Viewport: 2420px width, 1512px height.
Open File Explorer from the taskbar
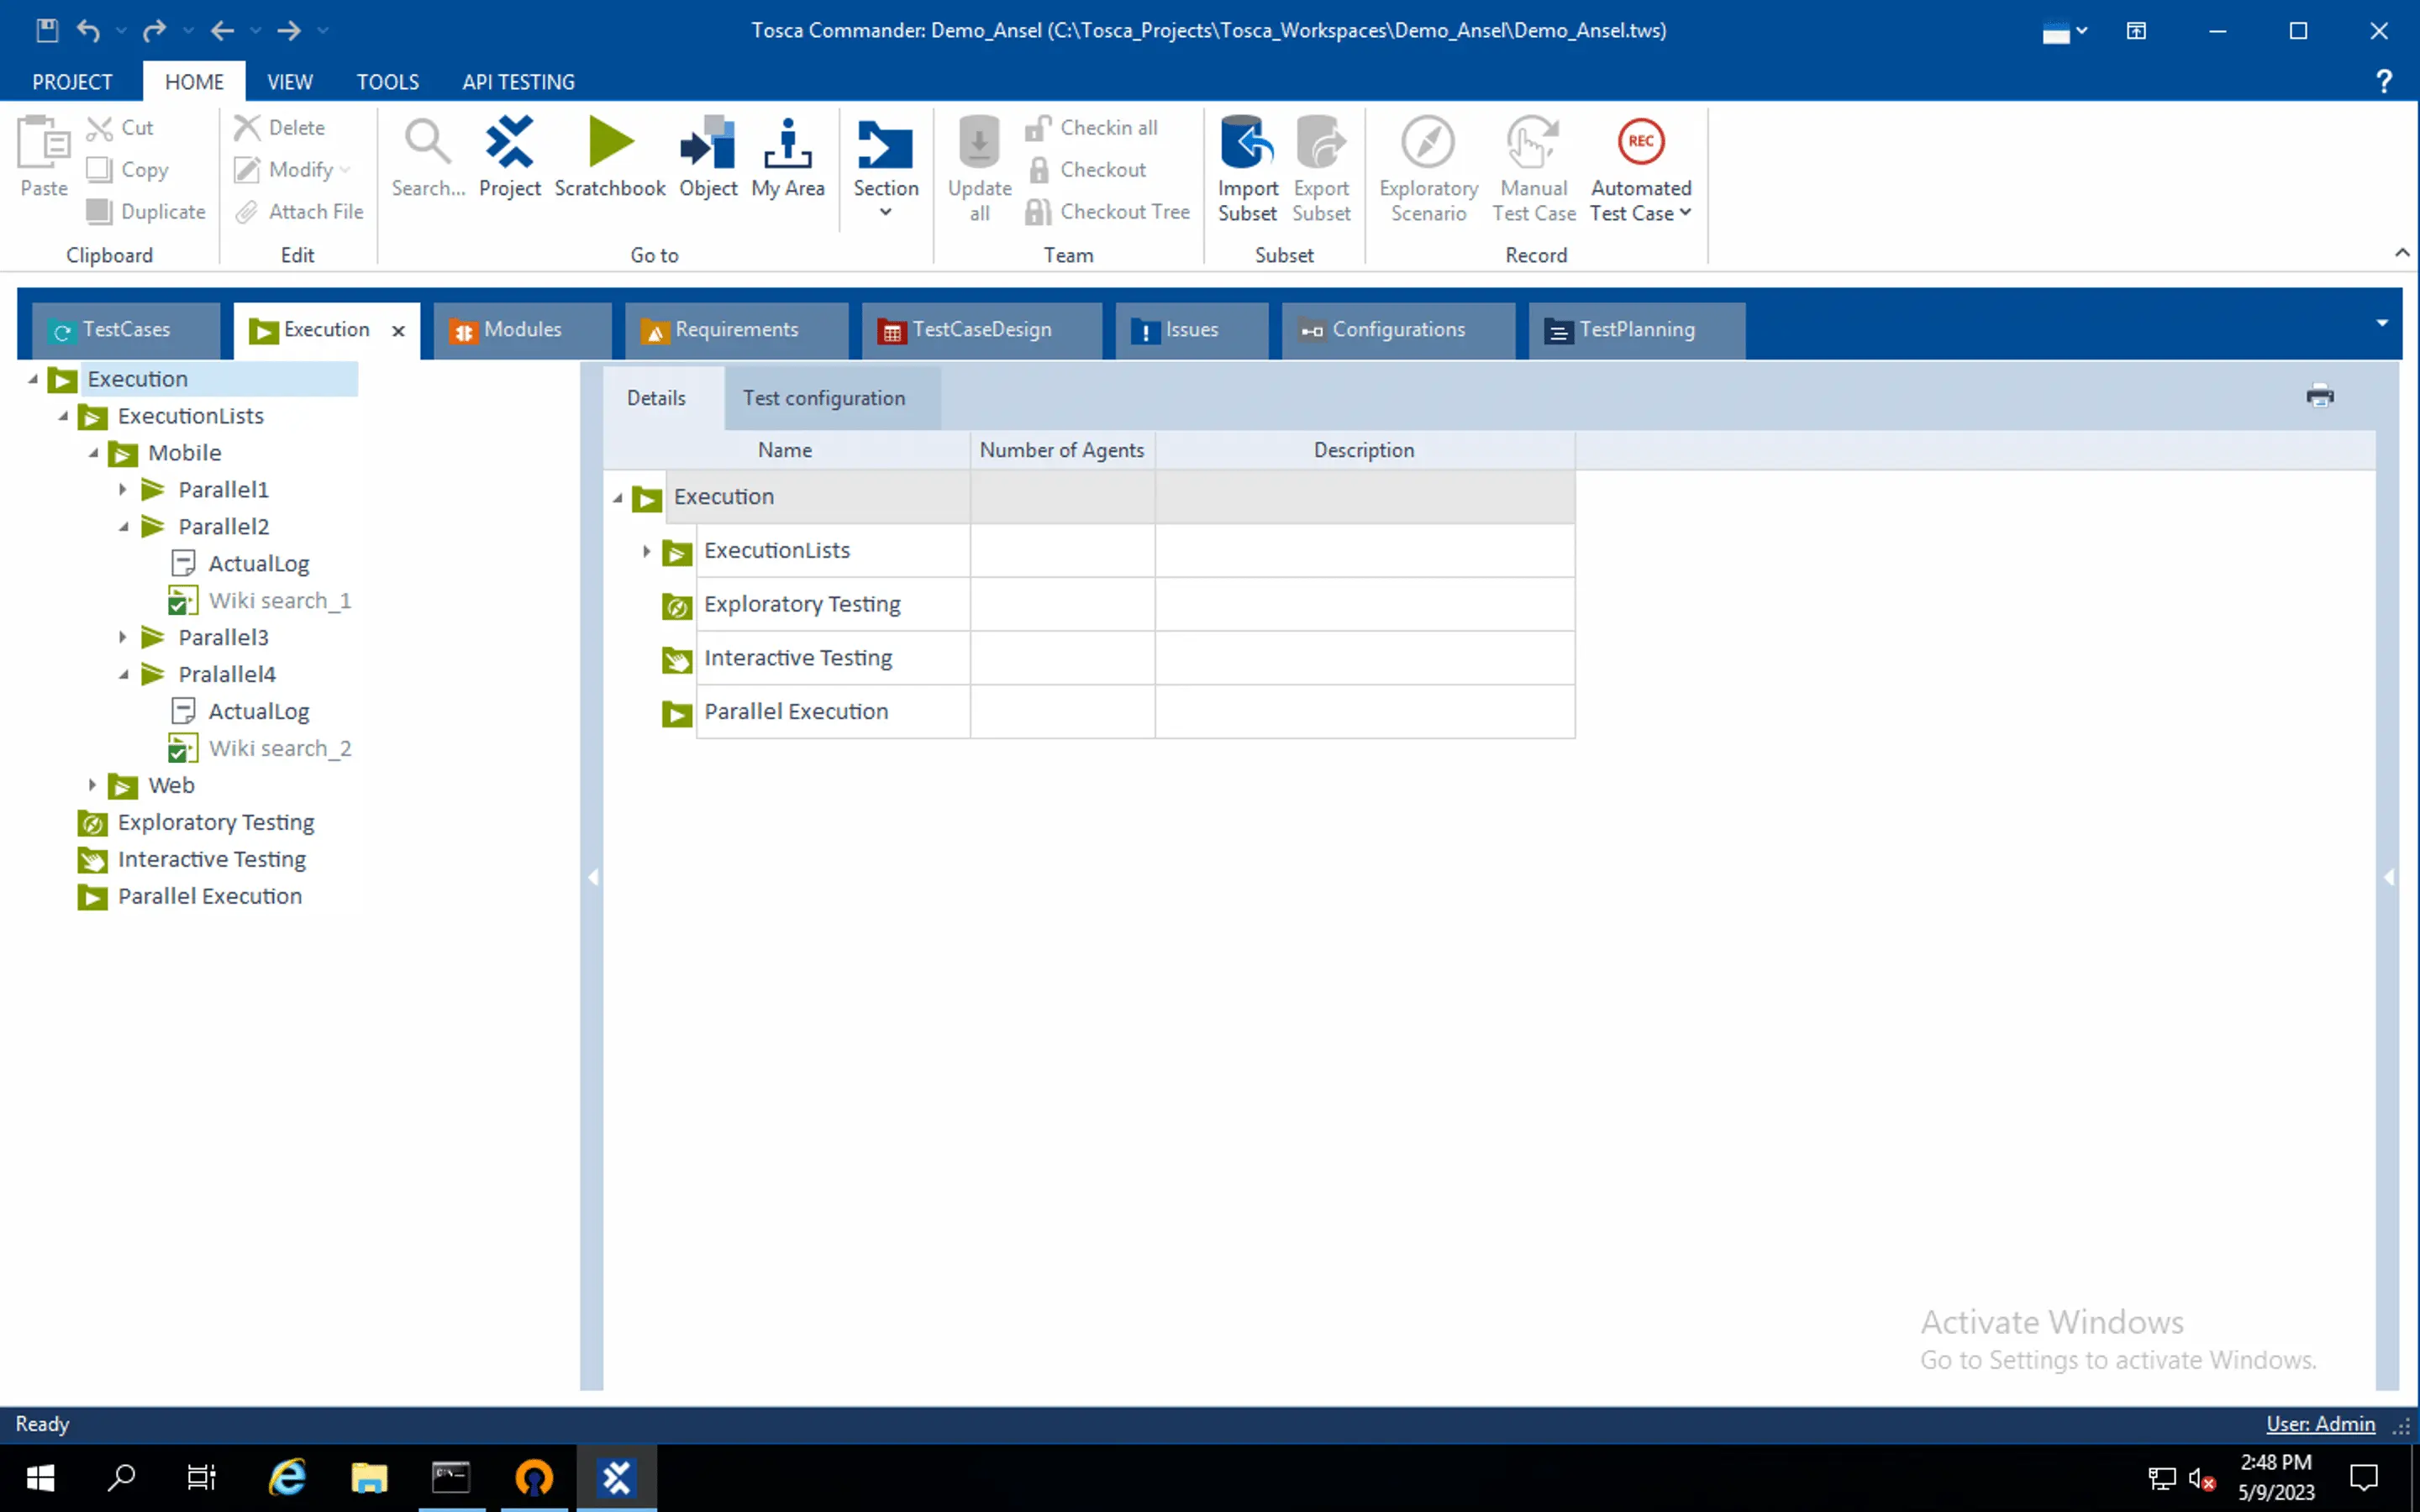click(369, 1477)
